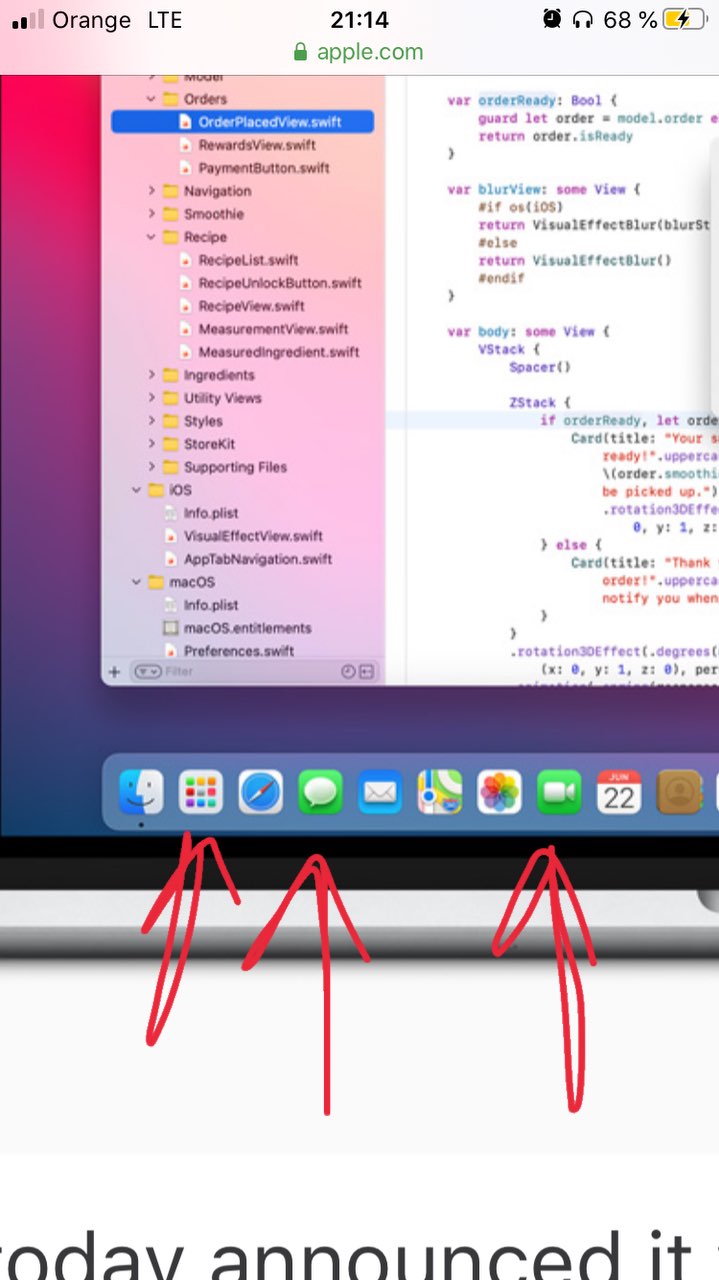Select OrderPlacedView.swift in the navigator

tap(242, 122)
